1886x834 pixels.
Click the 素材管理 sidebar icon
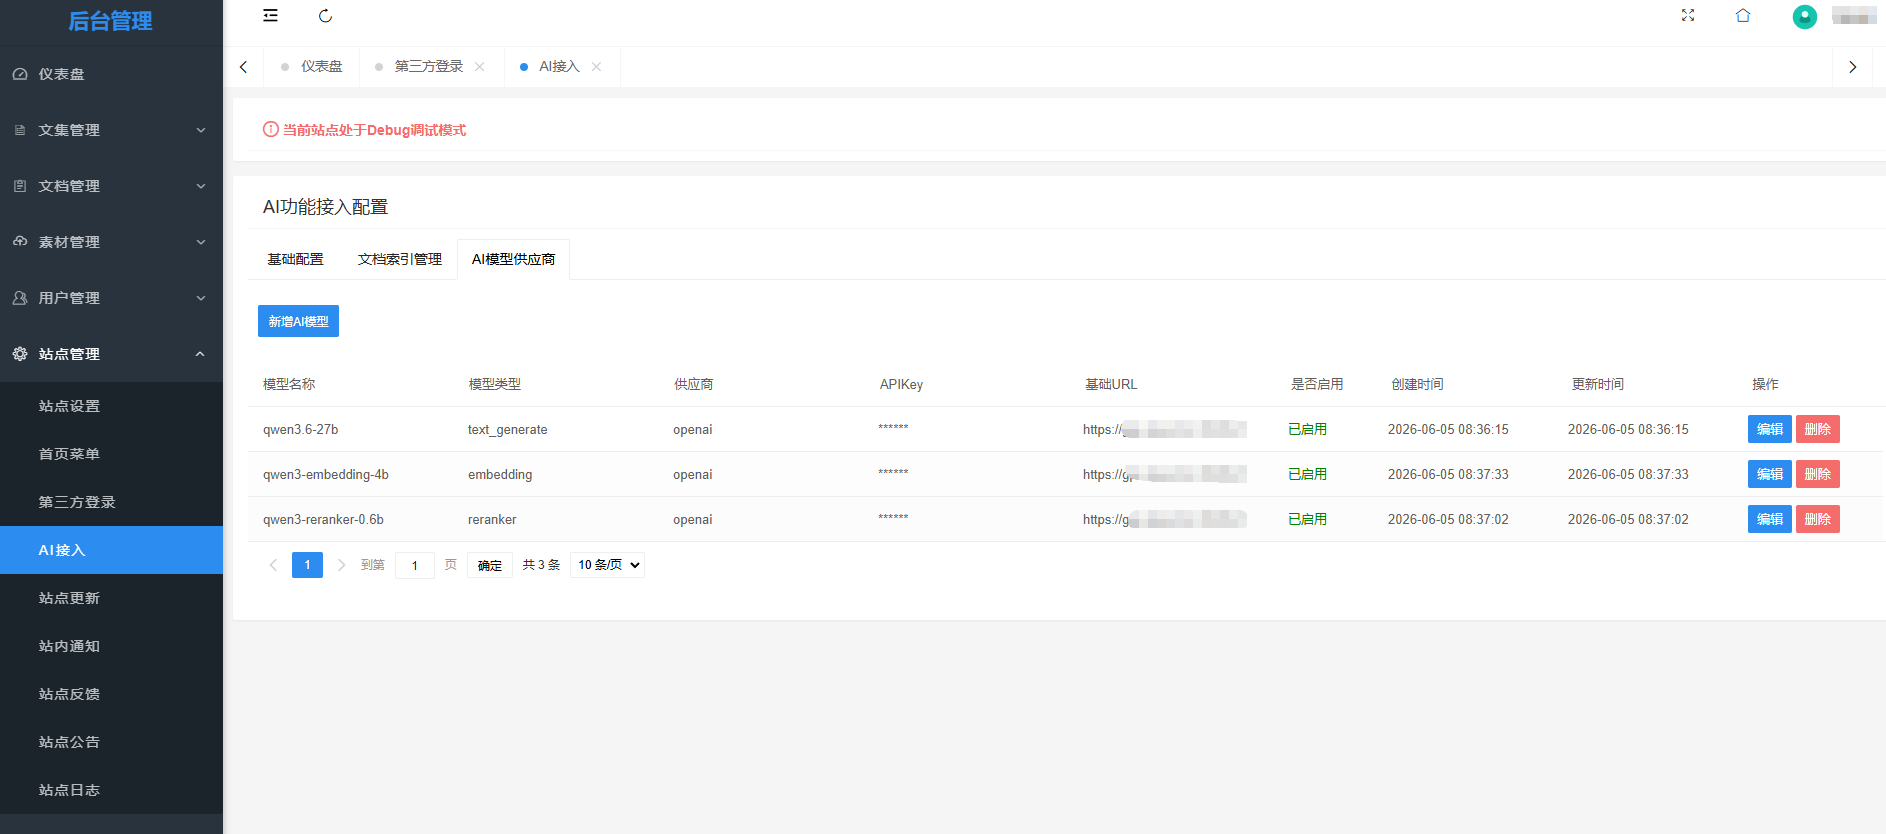pos(20,242)
